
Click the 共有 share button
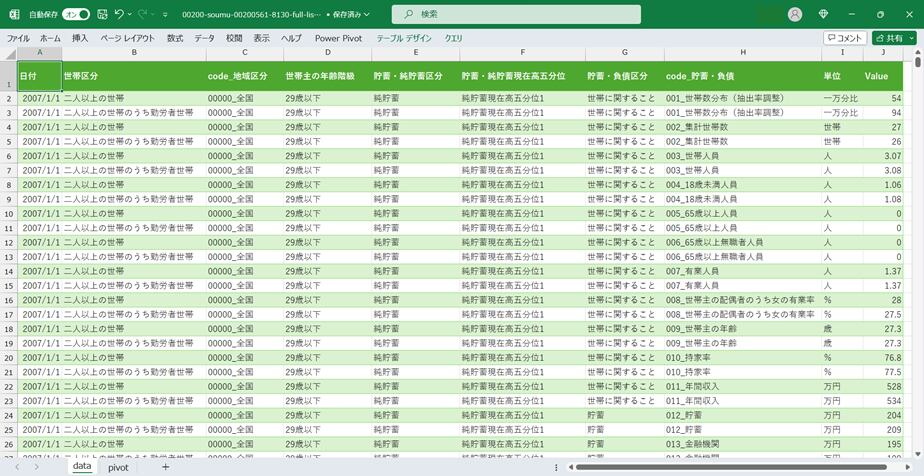pyautogui.click(x=893, y=38)
